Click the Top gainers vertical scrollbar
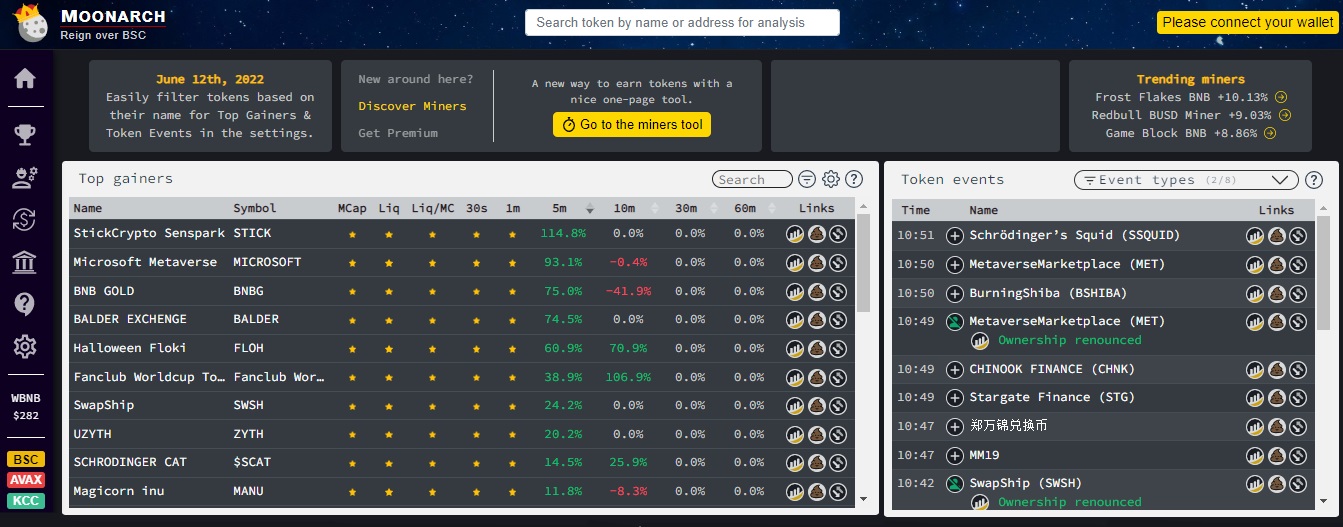Image resolution: width=1343 pixels, height=527 pixels. (864, 265)
